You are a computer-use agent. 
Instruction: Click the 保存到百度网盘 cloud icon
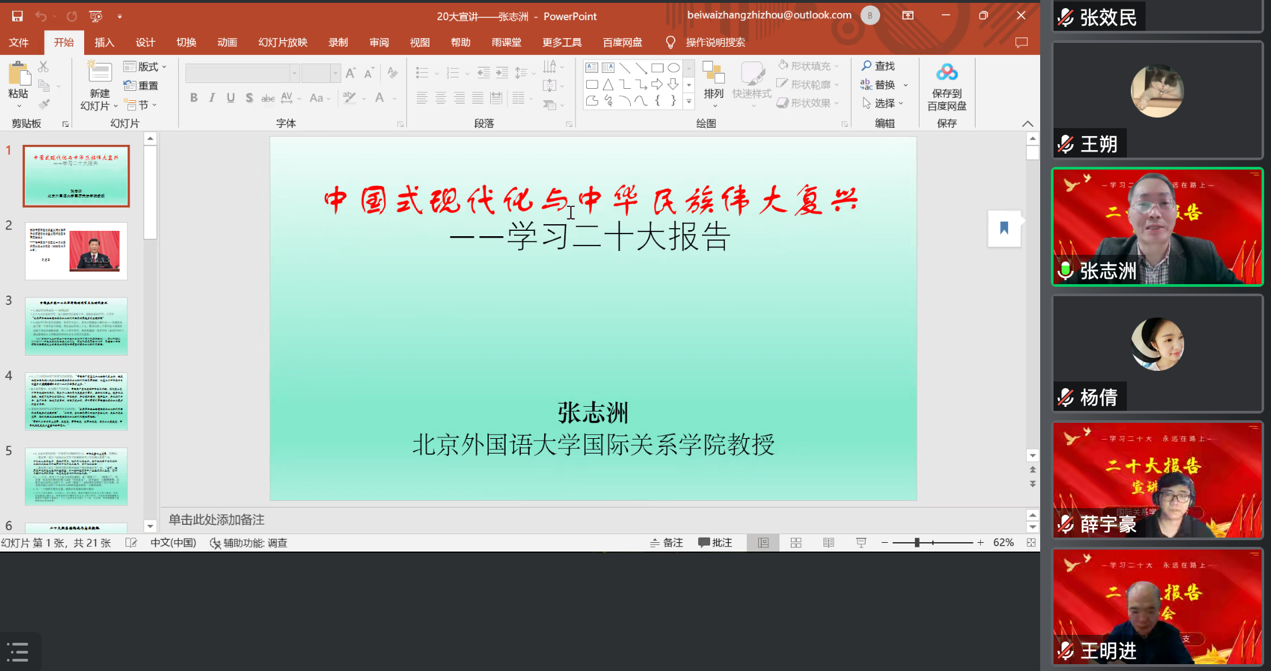pos(946,74)
